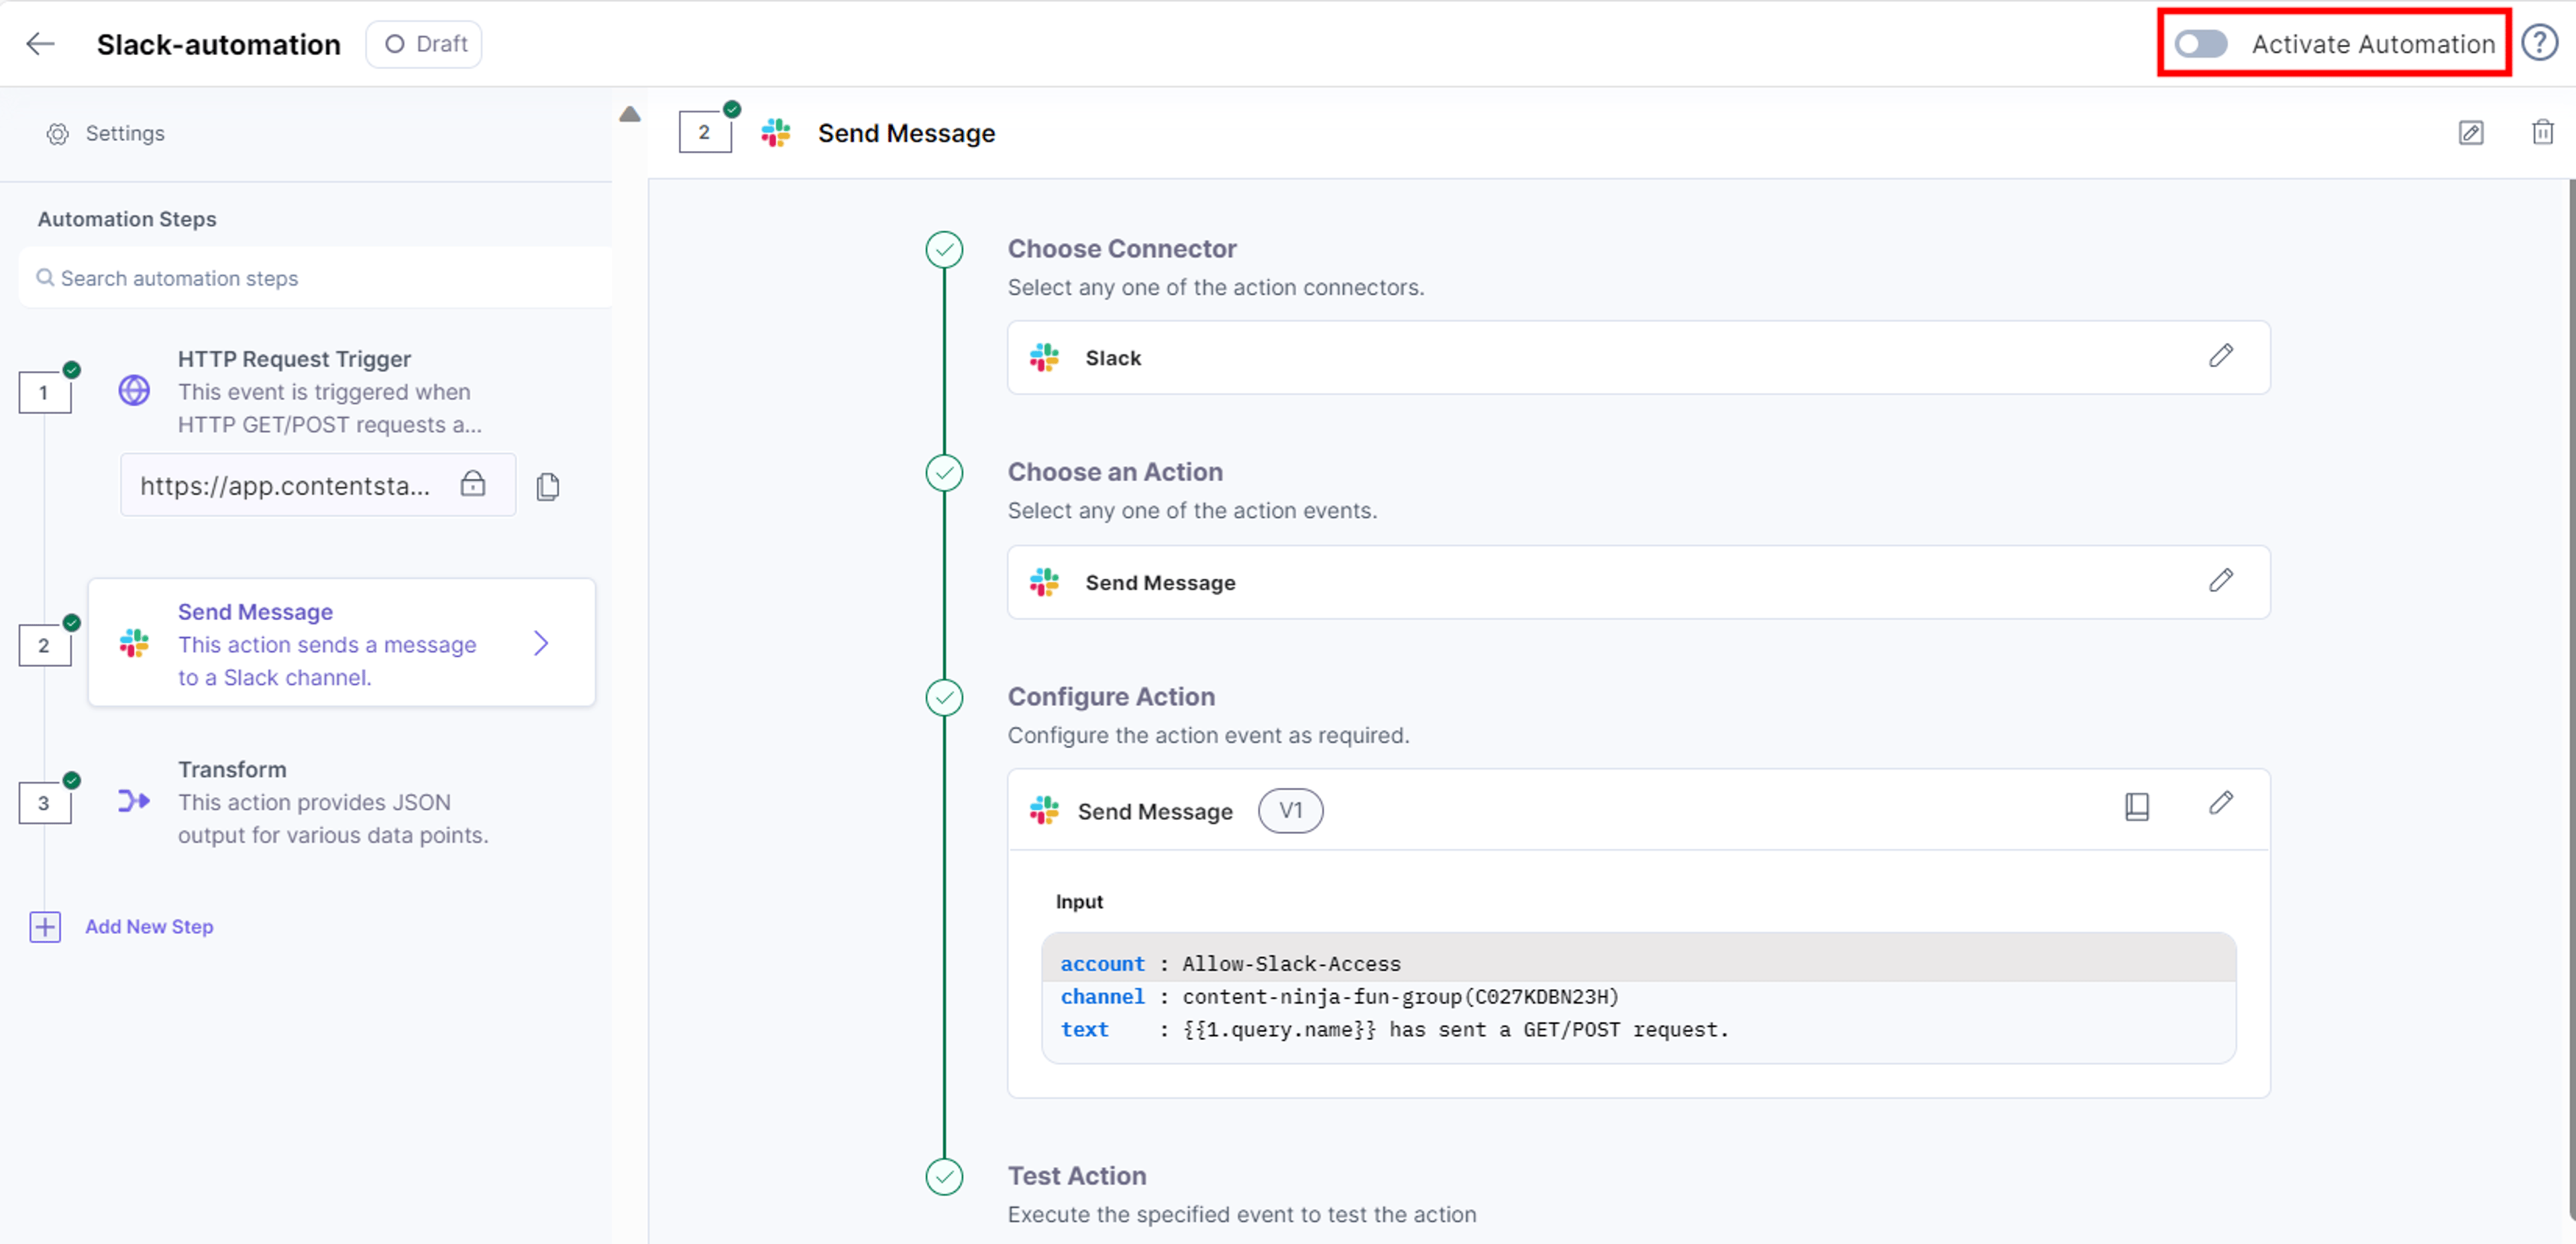The image size is (2576, 1244).
Task: Click the Add New Step plus icon
Action: (x=45, y=927)
